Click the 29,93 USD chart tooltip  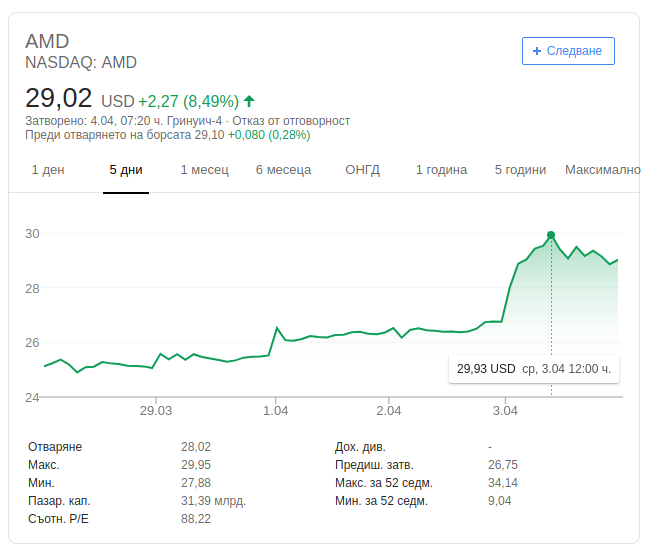534,369
